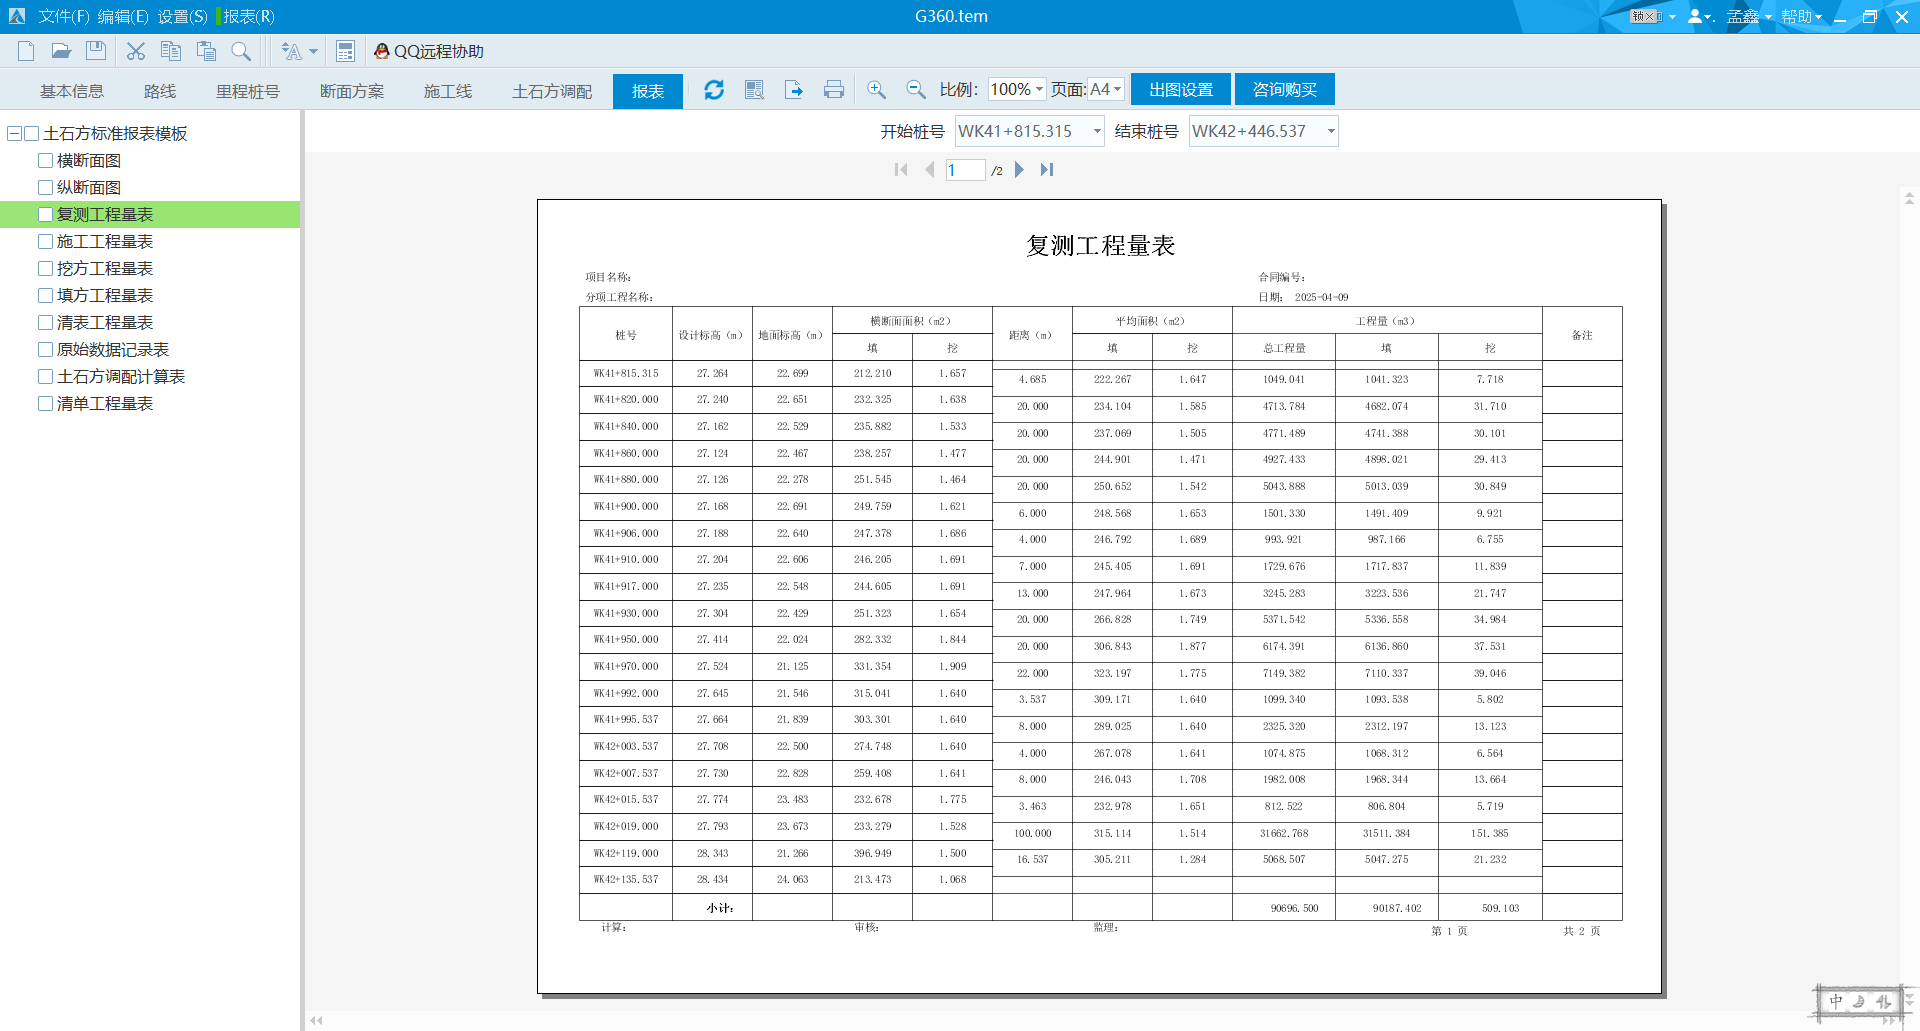The width and height of the screenshot is (1920, 1031).
Task: Open the 编辑(E) menu
Action: pyautogui.click(x=123, y=16)
